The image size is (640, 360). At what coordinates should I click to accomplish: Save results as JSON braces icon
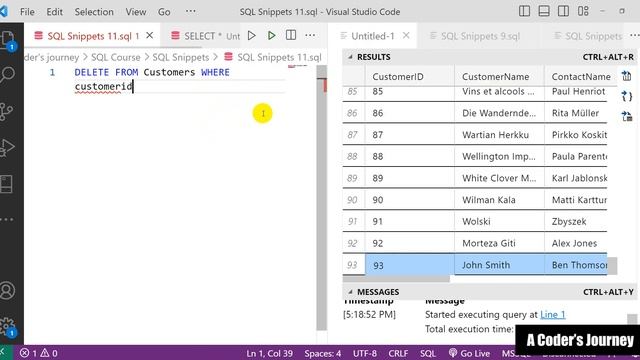pos(627,96)
